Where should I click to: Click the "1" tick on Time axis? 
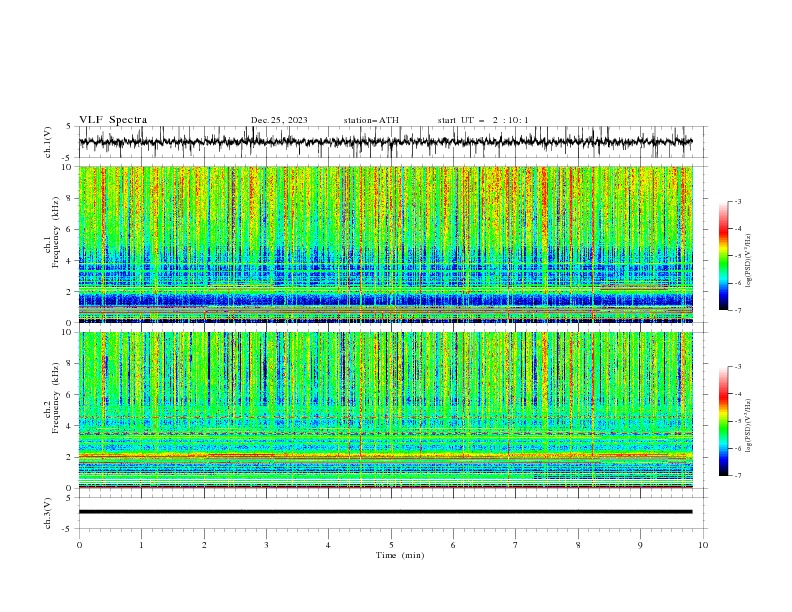tap(141, 545)
